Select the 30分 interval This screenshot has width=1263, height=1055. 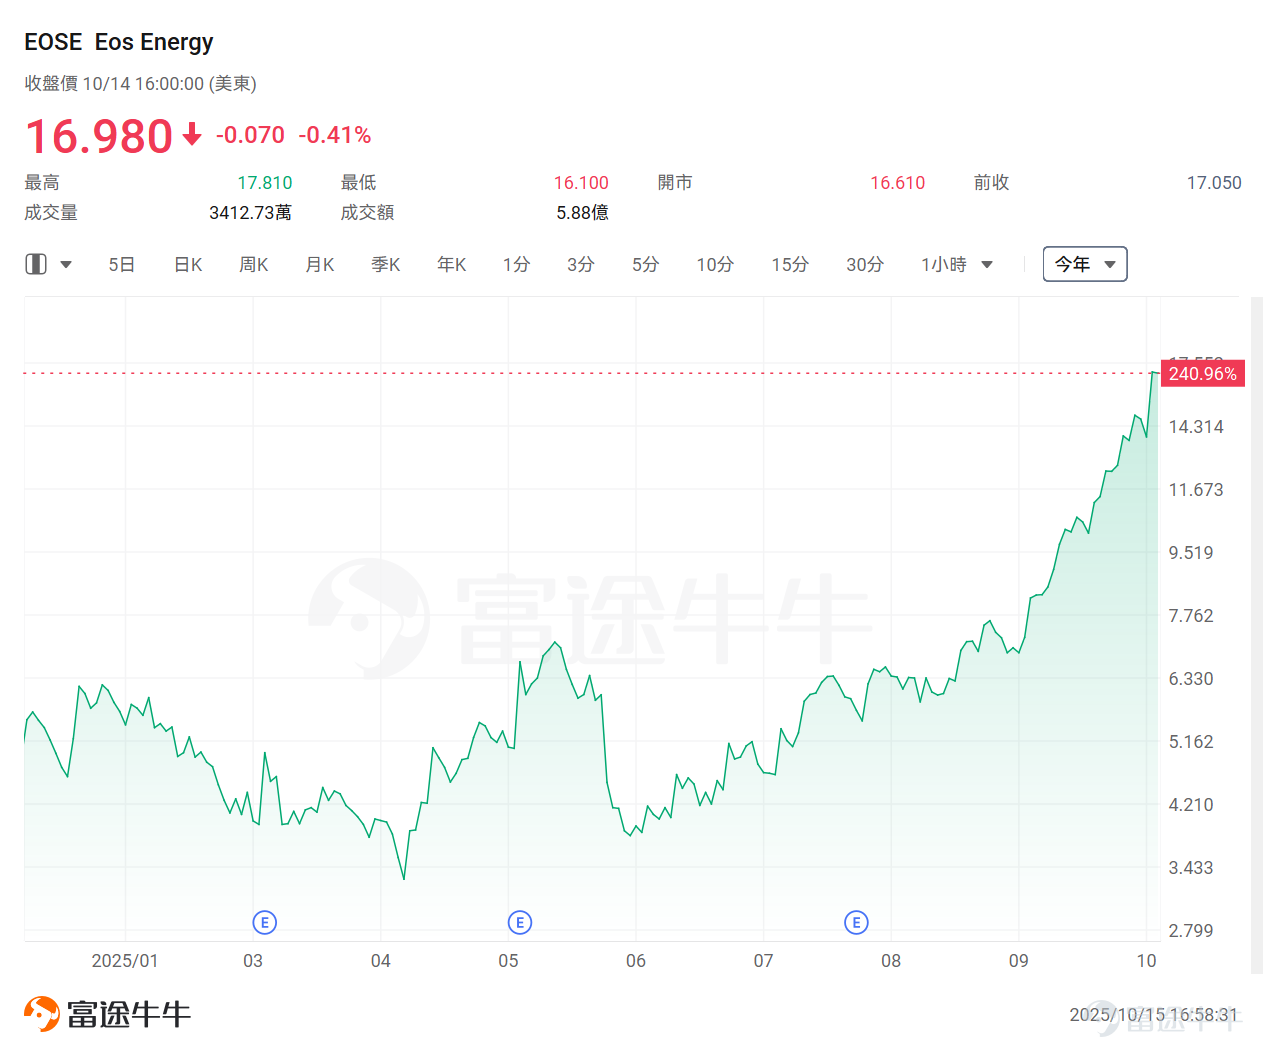[x=865, y=265]
